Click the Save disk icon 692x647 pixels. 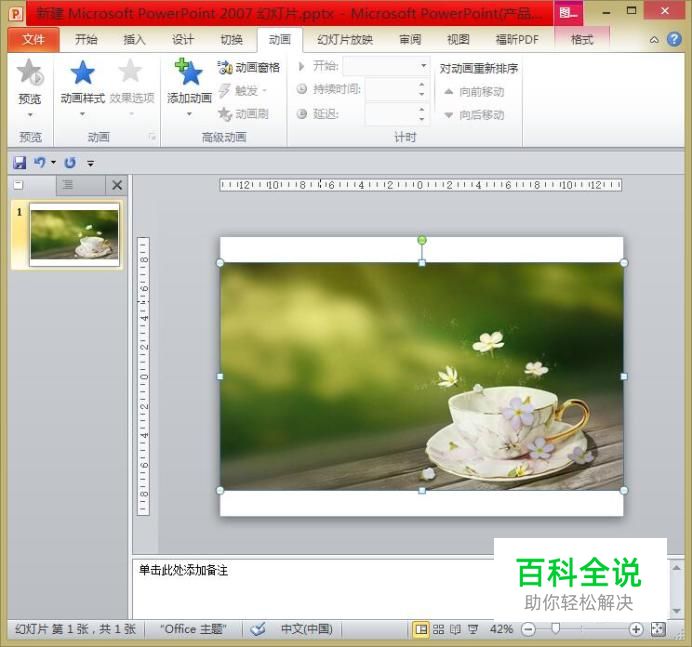(19, 163)
